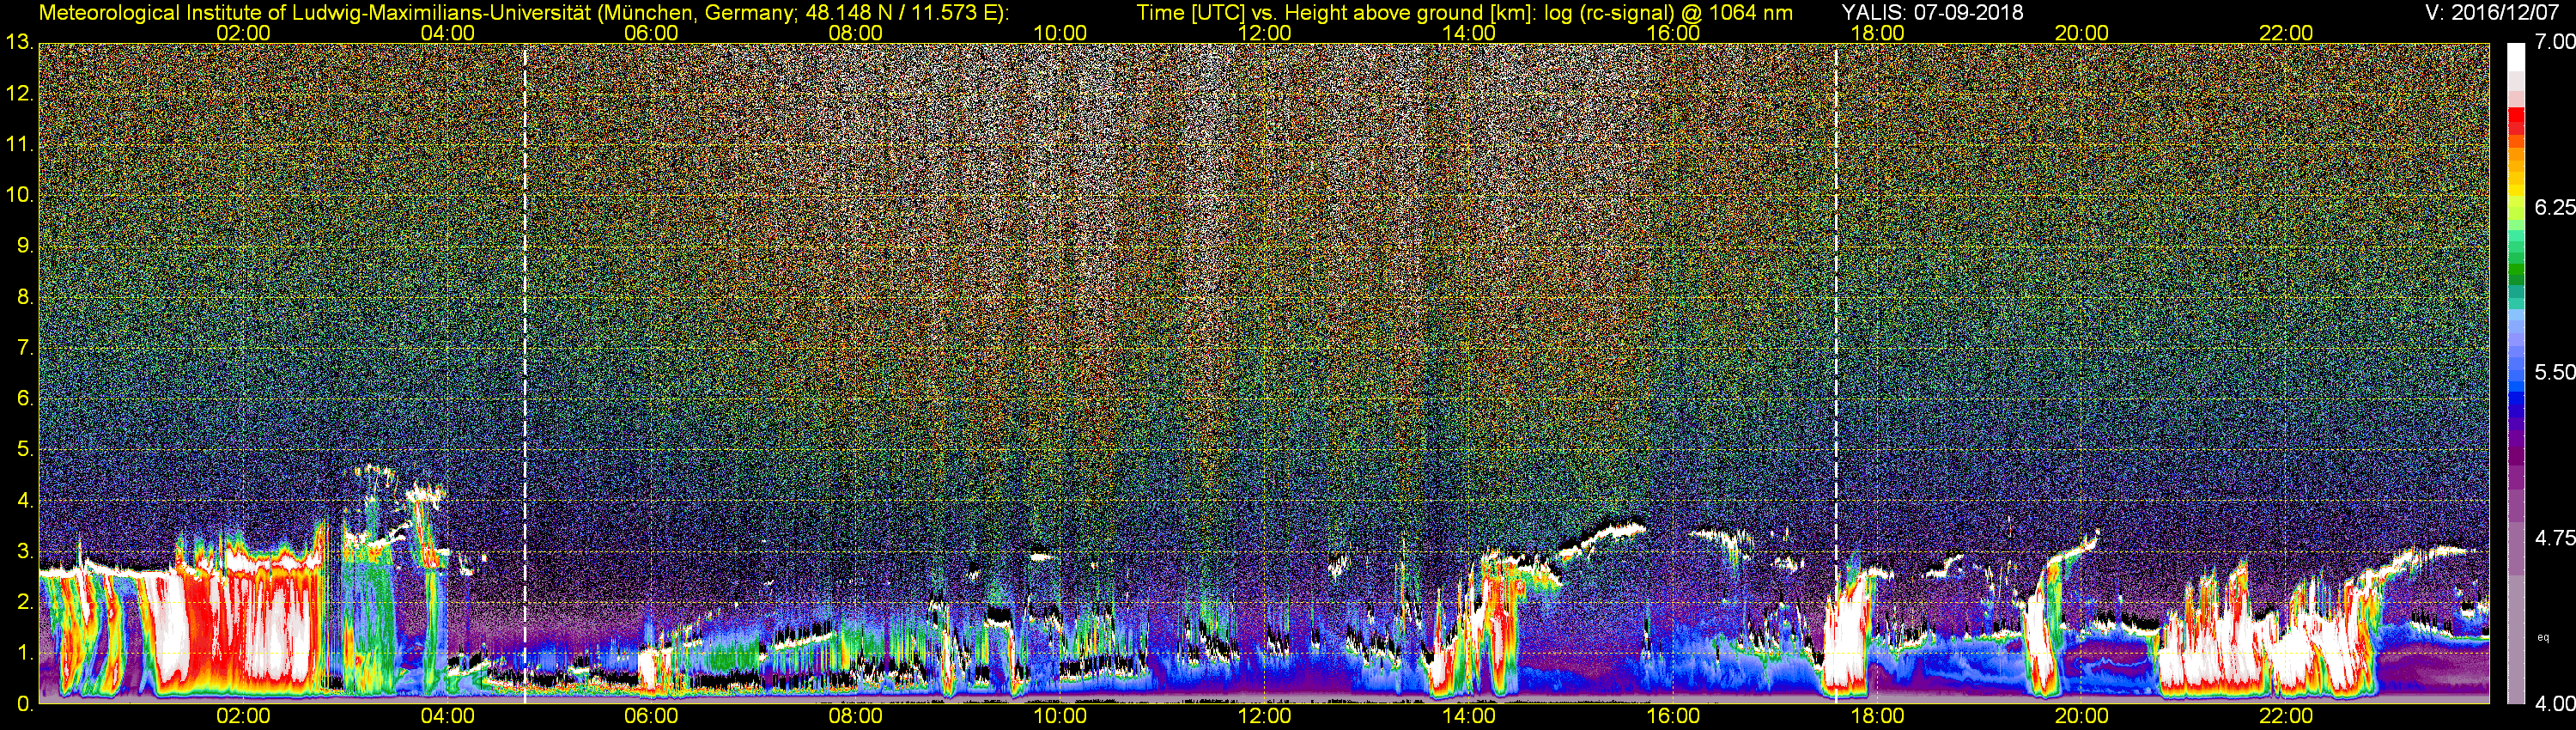Click 04:00 on the bottom time axis
The width and height of the screenshot is (2576, 730).
447,716
